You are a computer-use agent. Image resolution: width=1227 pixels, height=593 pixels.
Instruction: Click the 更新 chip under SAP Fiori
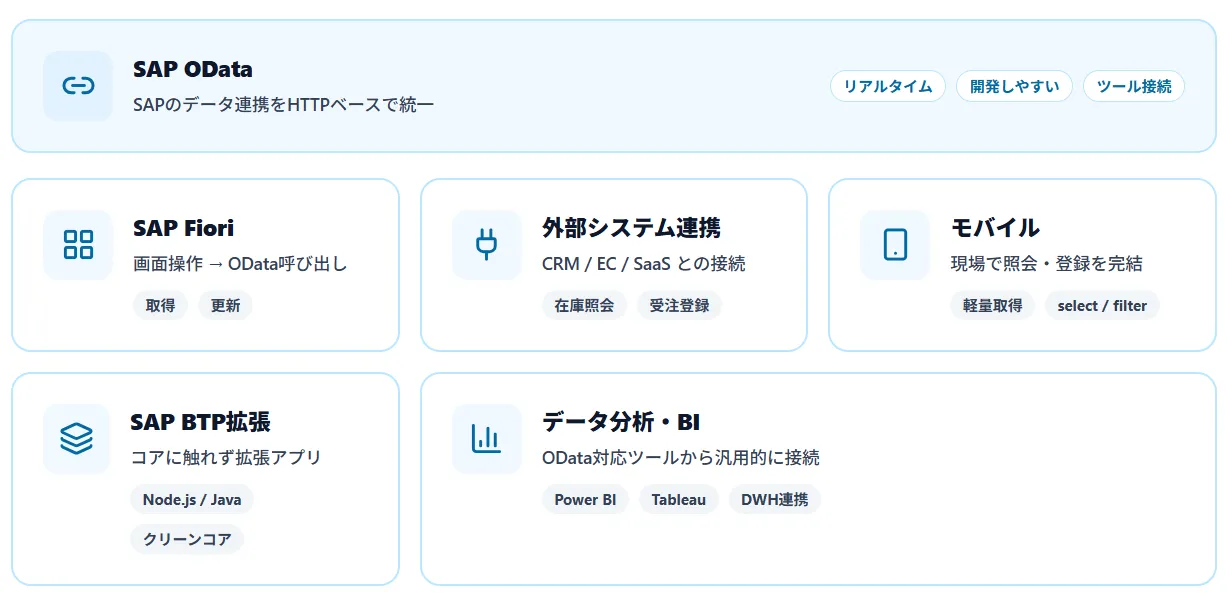click(225, 306)
